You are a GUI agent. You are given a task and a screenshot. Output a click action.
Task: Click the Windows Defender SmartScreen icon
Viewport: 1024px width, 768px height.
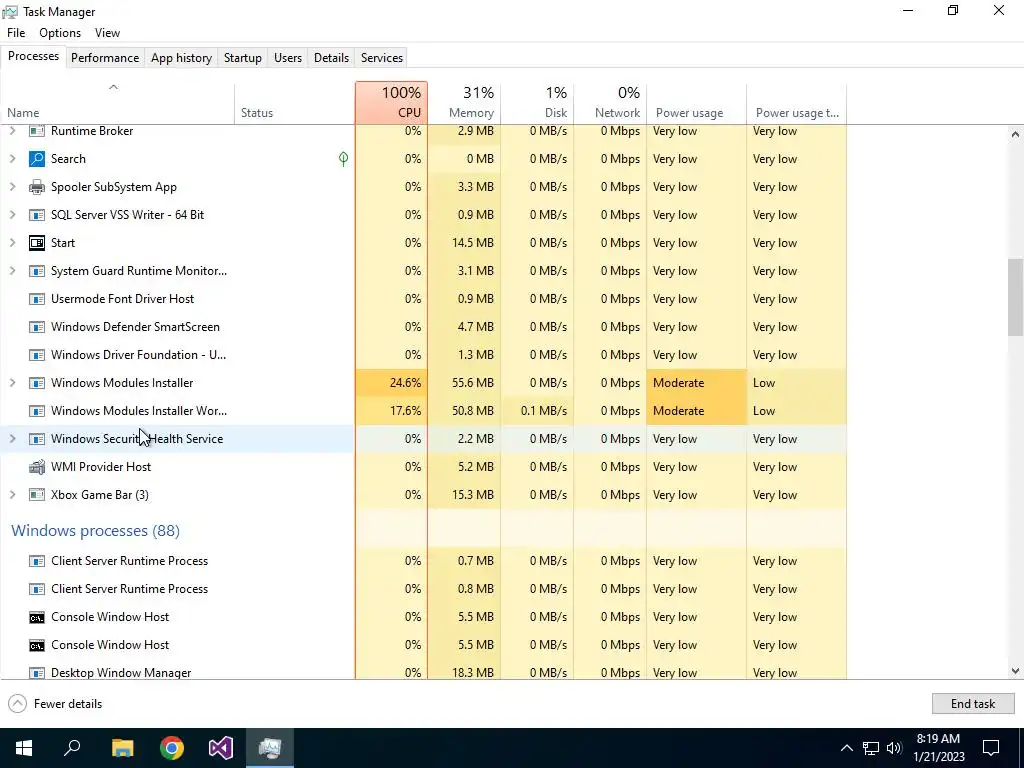coord(37,327)
